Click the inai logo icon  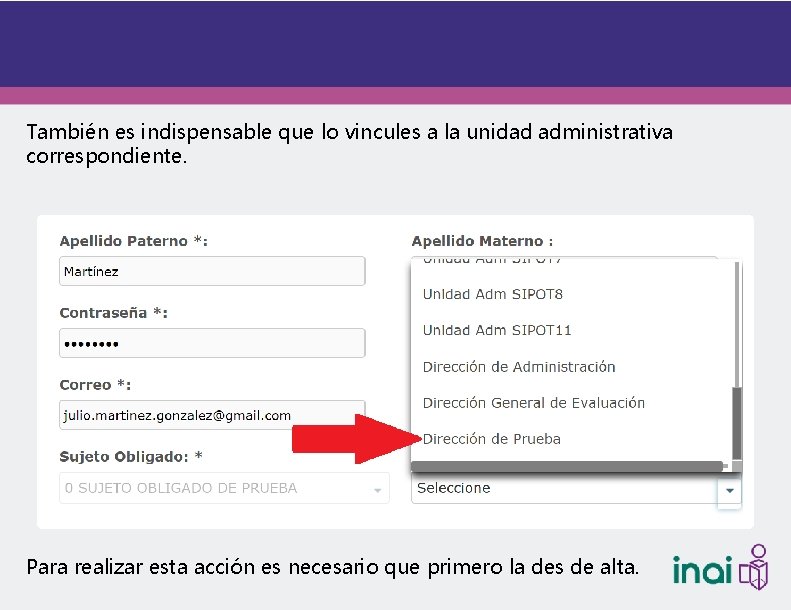click(720, 567)
